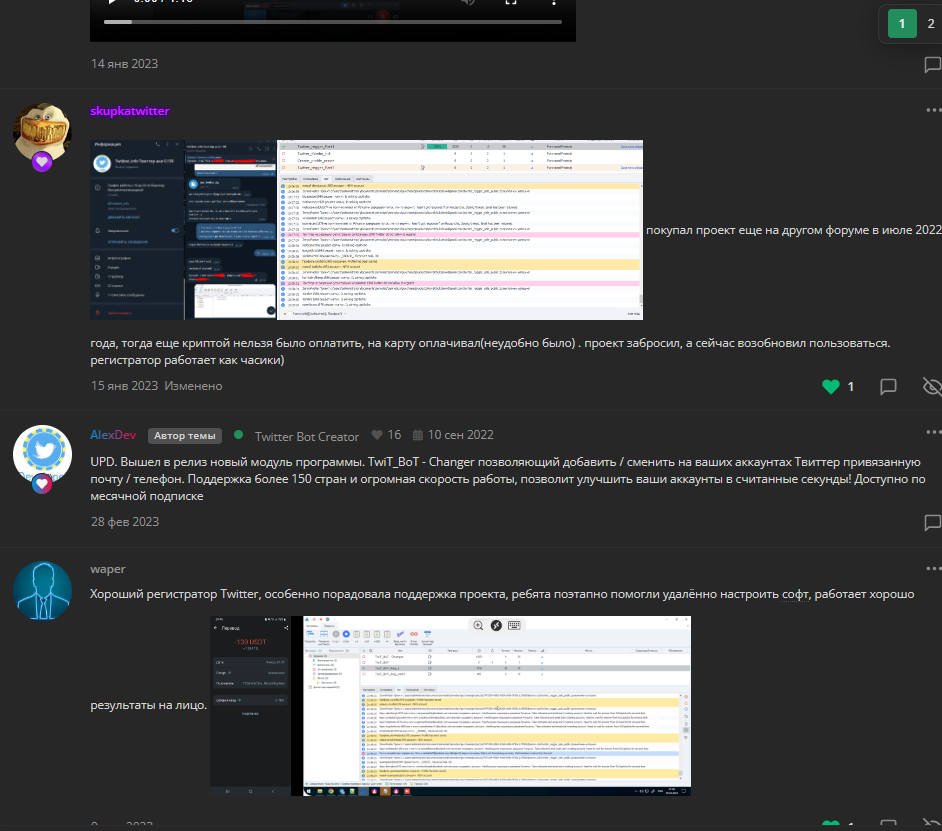Open the waper username profile link
942x831 pixels.
point(108,568)
